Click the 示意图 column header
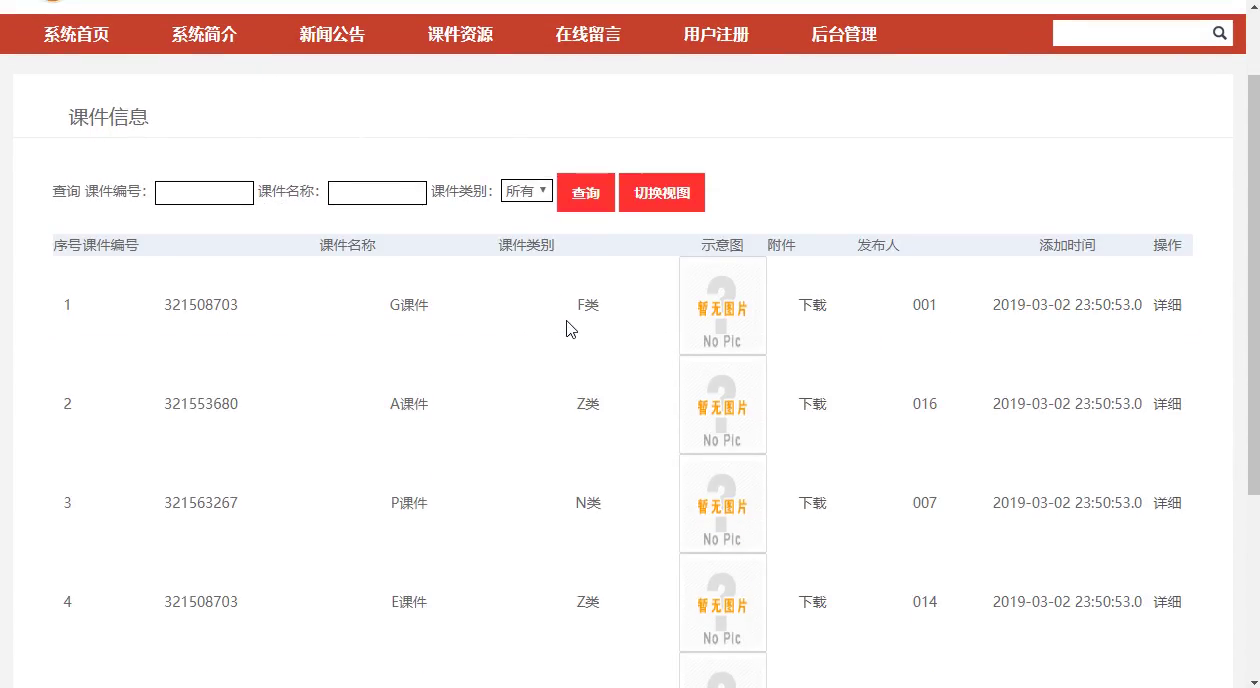Image resolution: width=1260 pixels, height=688 pixels. [723, 245]
